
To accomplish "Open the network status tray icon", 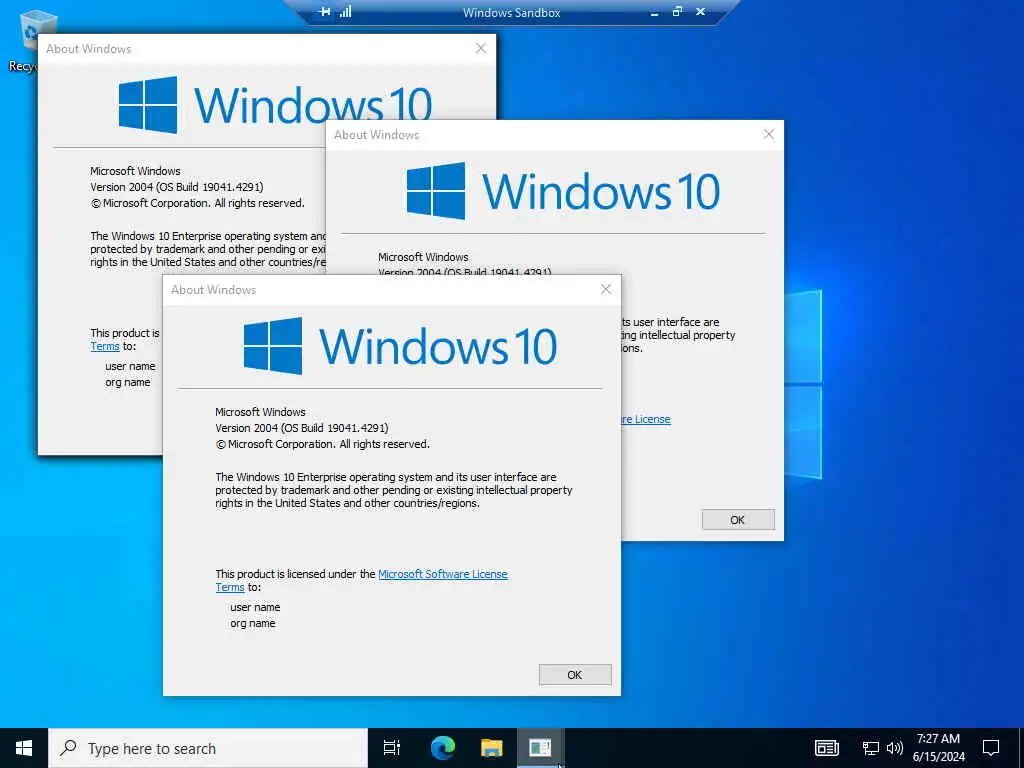I will (x=871, y=748).
